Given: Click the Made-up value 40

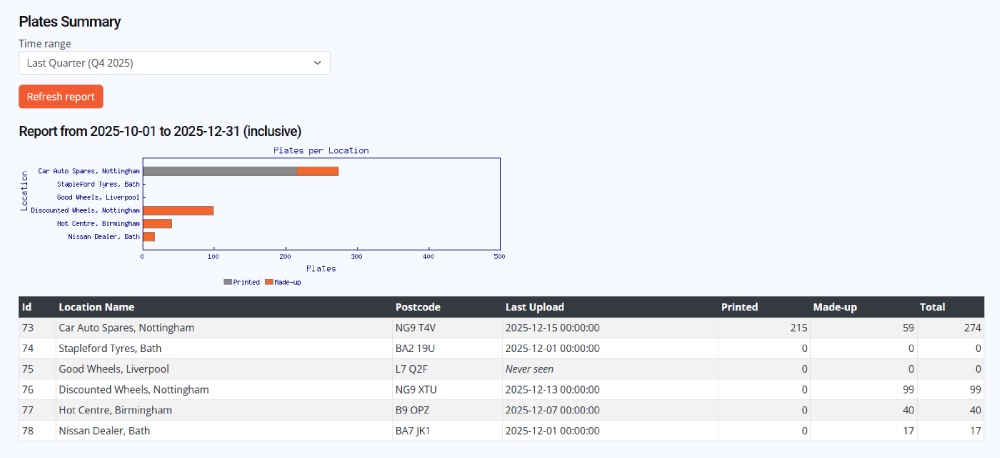Looking at the screenshot, I should click(909, 410).
